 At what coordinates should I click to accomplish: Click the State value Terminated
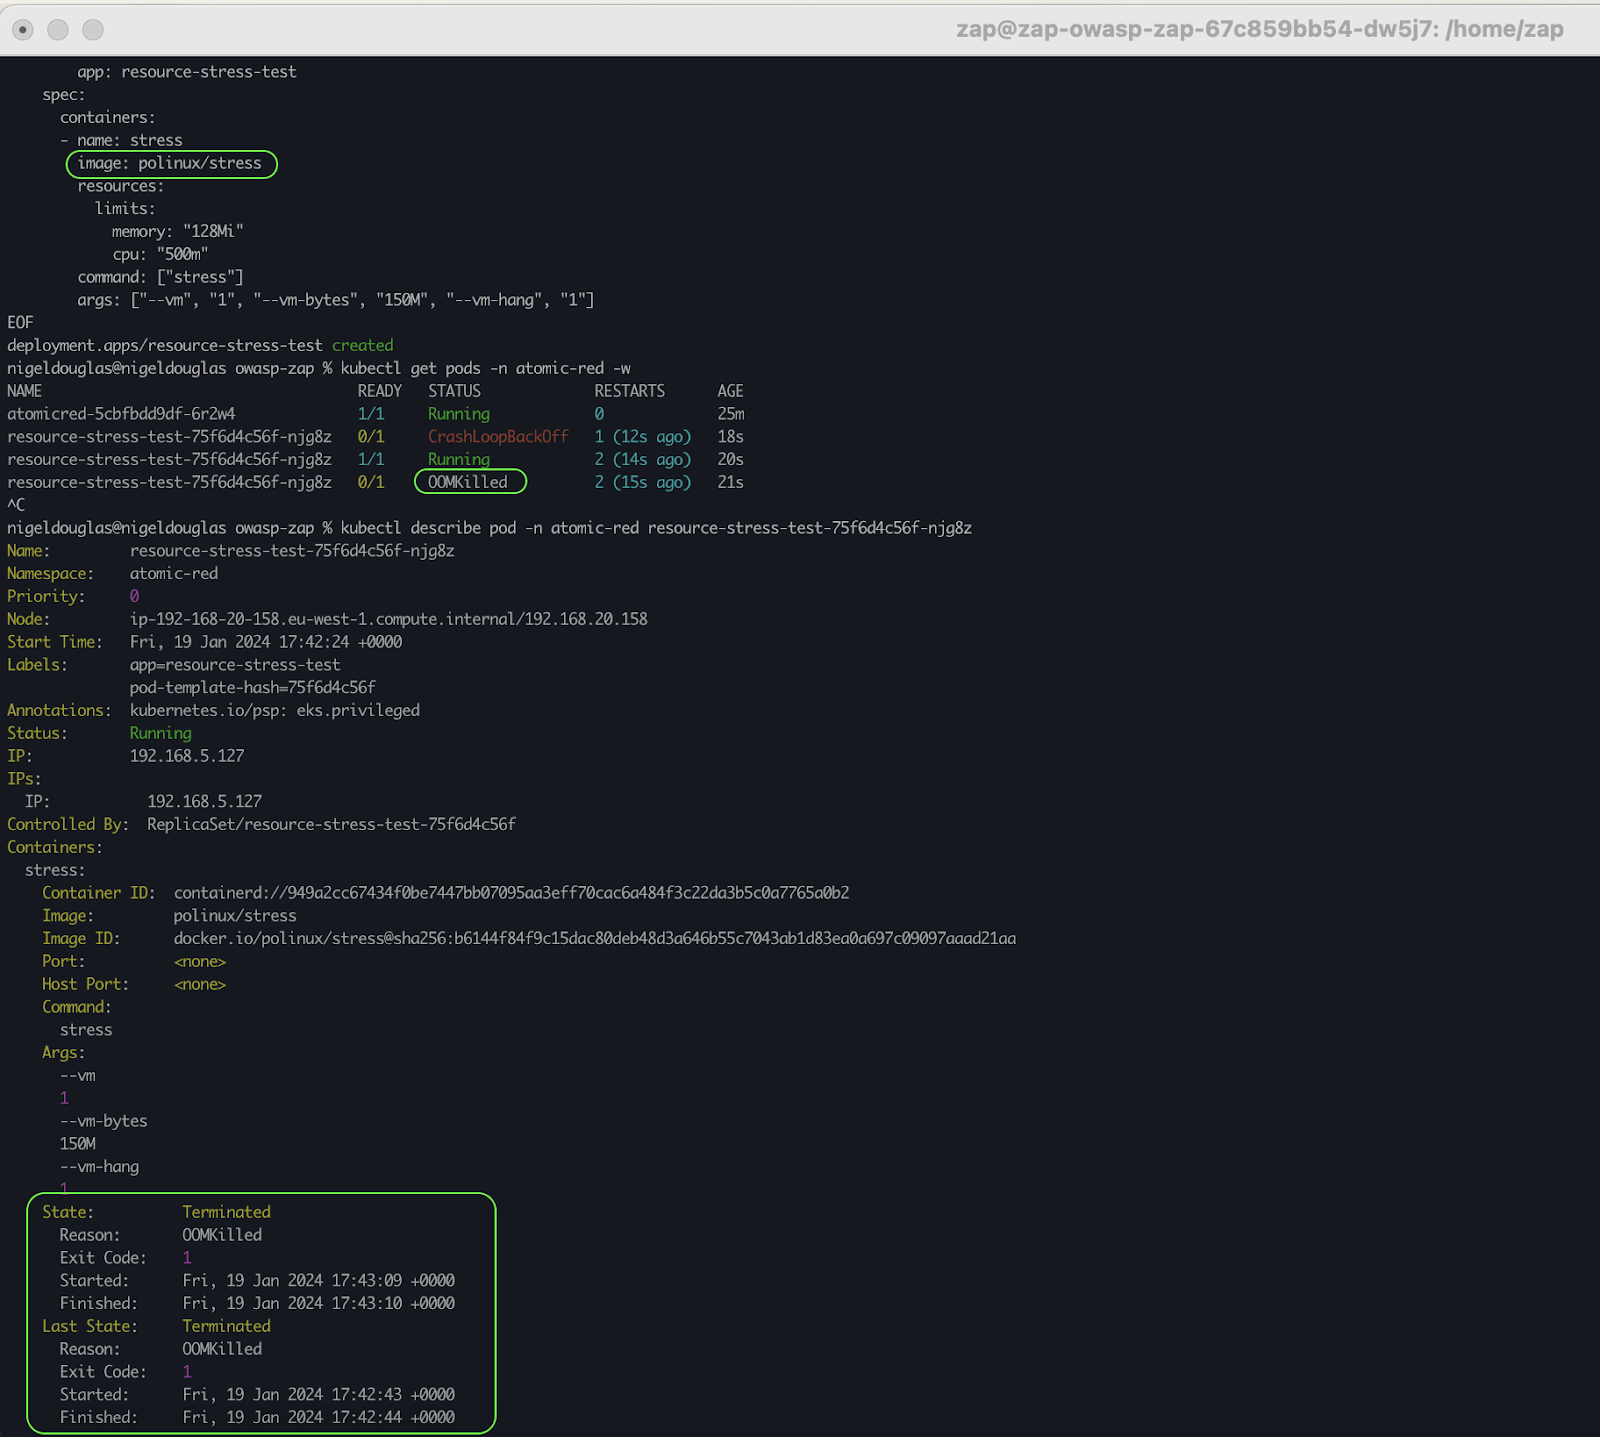(226, 1212)
